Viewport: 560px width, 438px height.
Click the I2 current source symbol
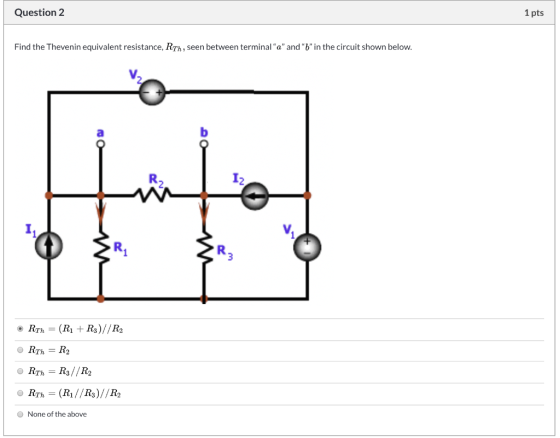point(255,196)
